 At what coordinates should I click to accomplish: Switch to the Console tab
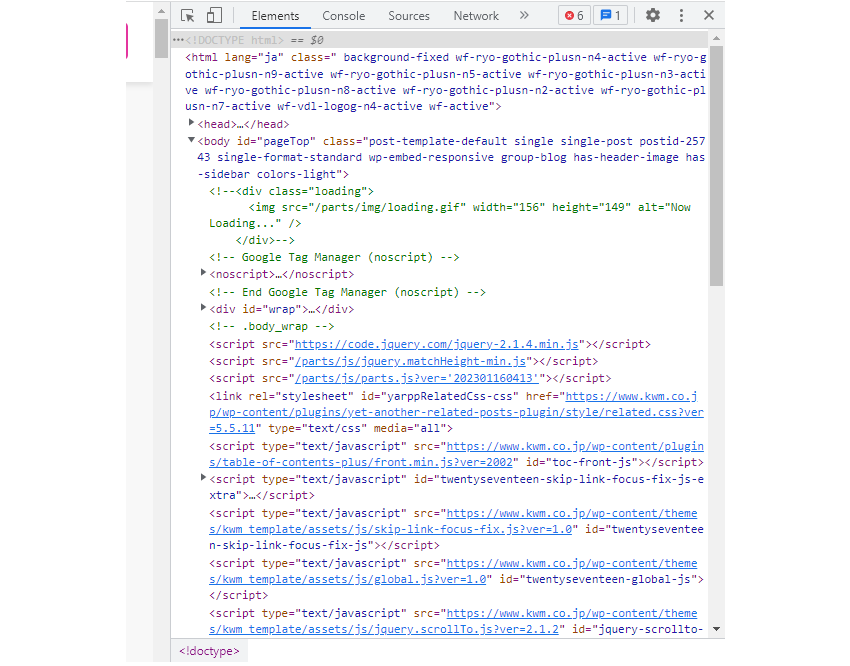[344, 16]
